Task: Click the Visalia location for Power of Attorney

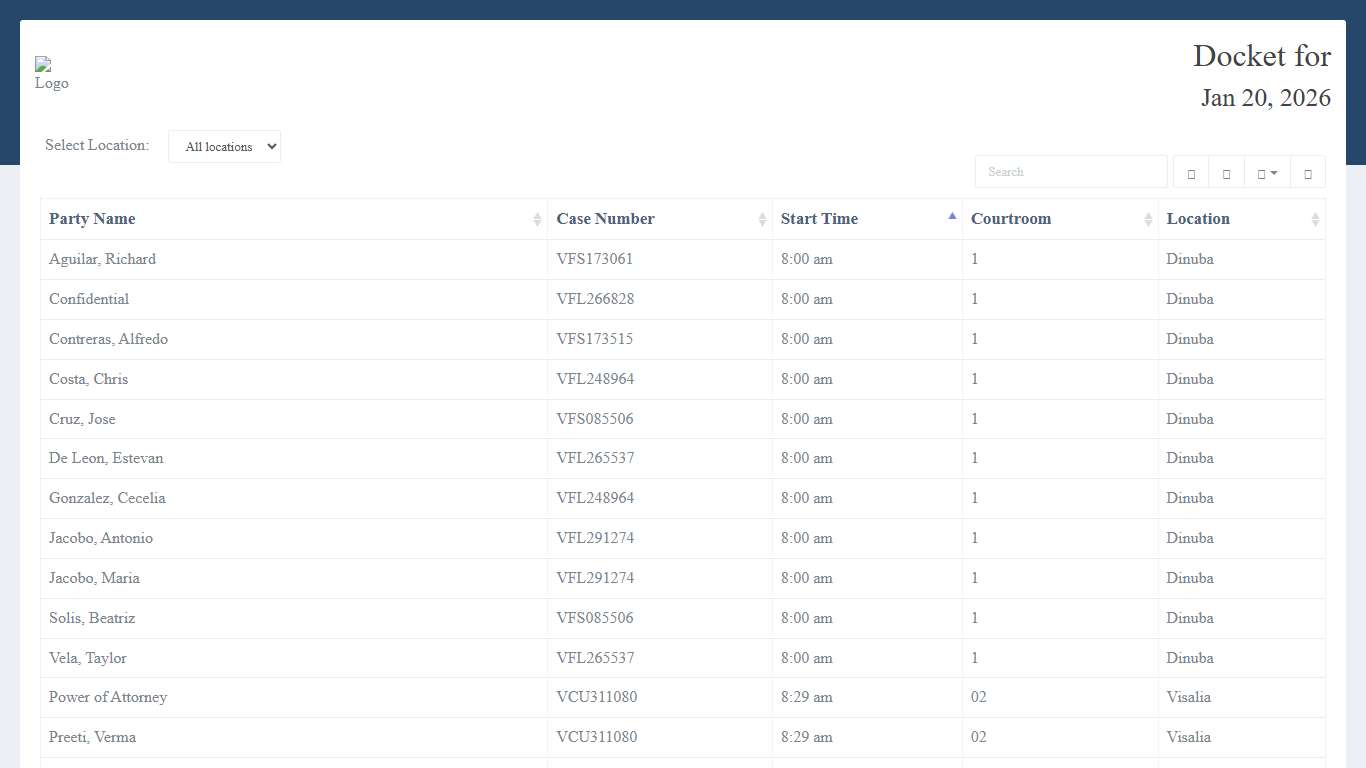Action: [1188, 697]
